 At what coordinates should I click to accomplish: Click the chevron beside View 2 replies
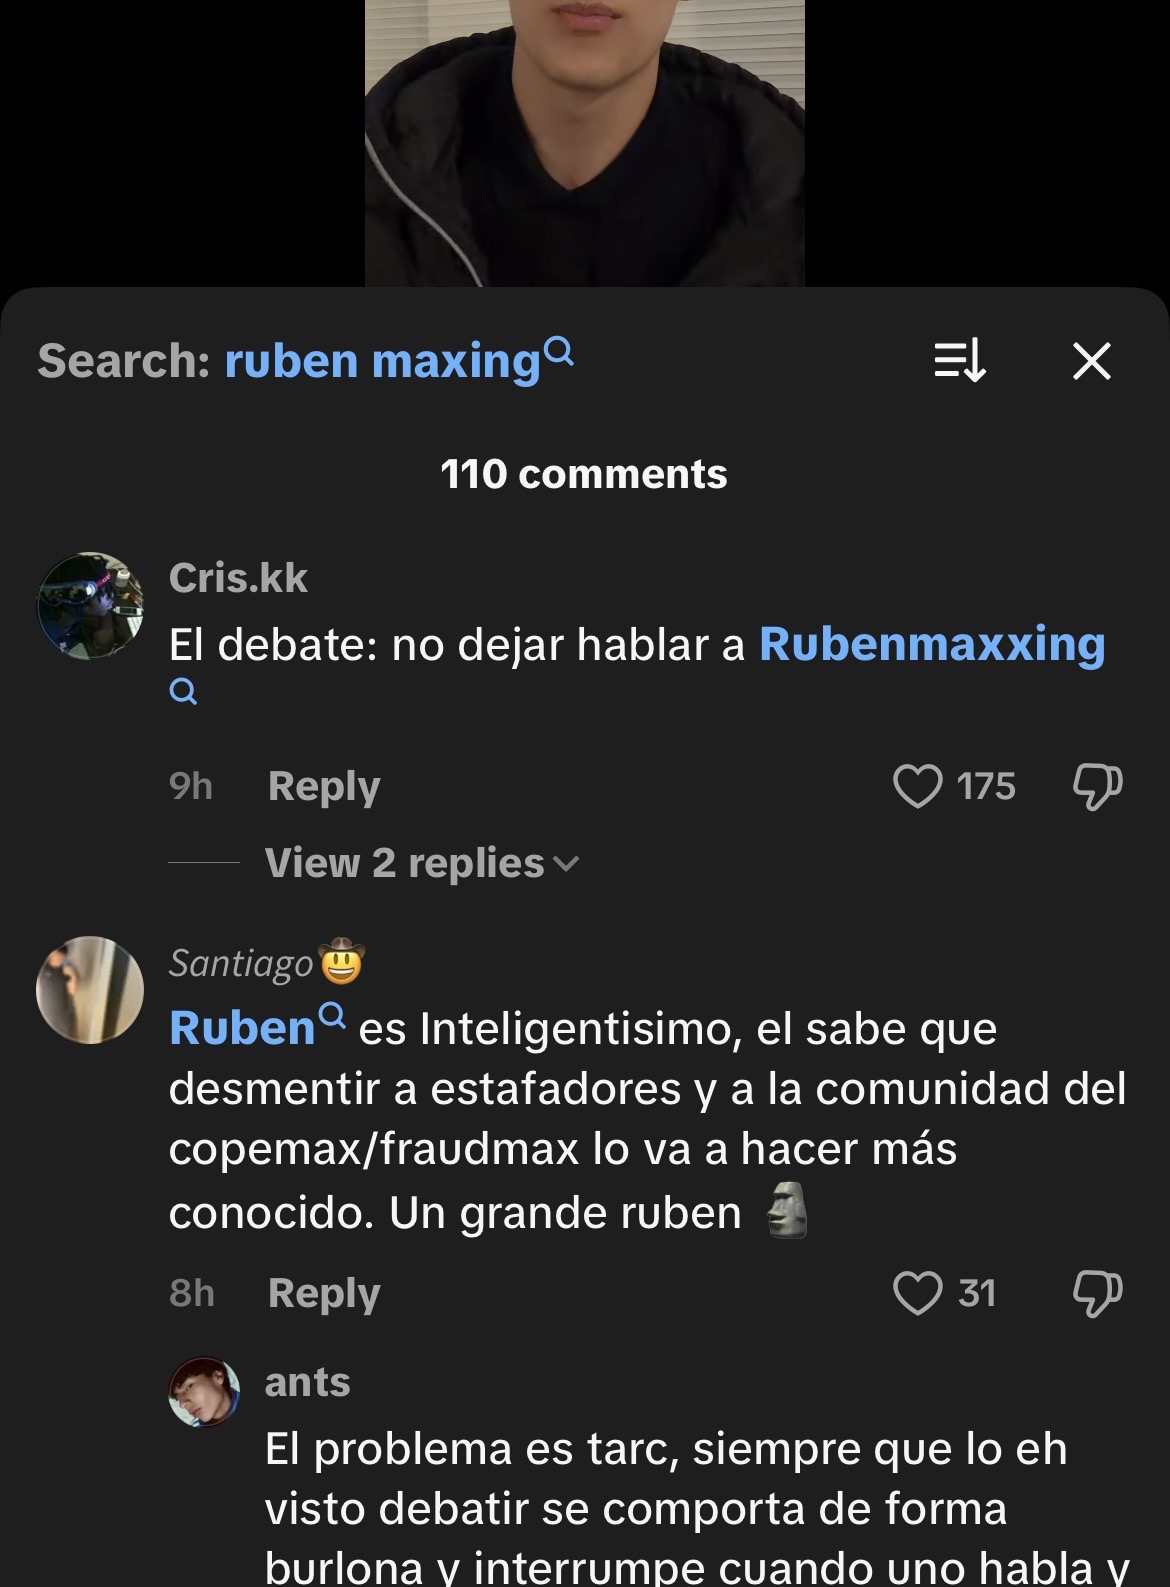566,864
